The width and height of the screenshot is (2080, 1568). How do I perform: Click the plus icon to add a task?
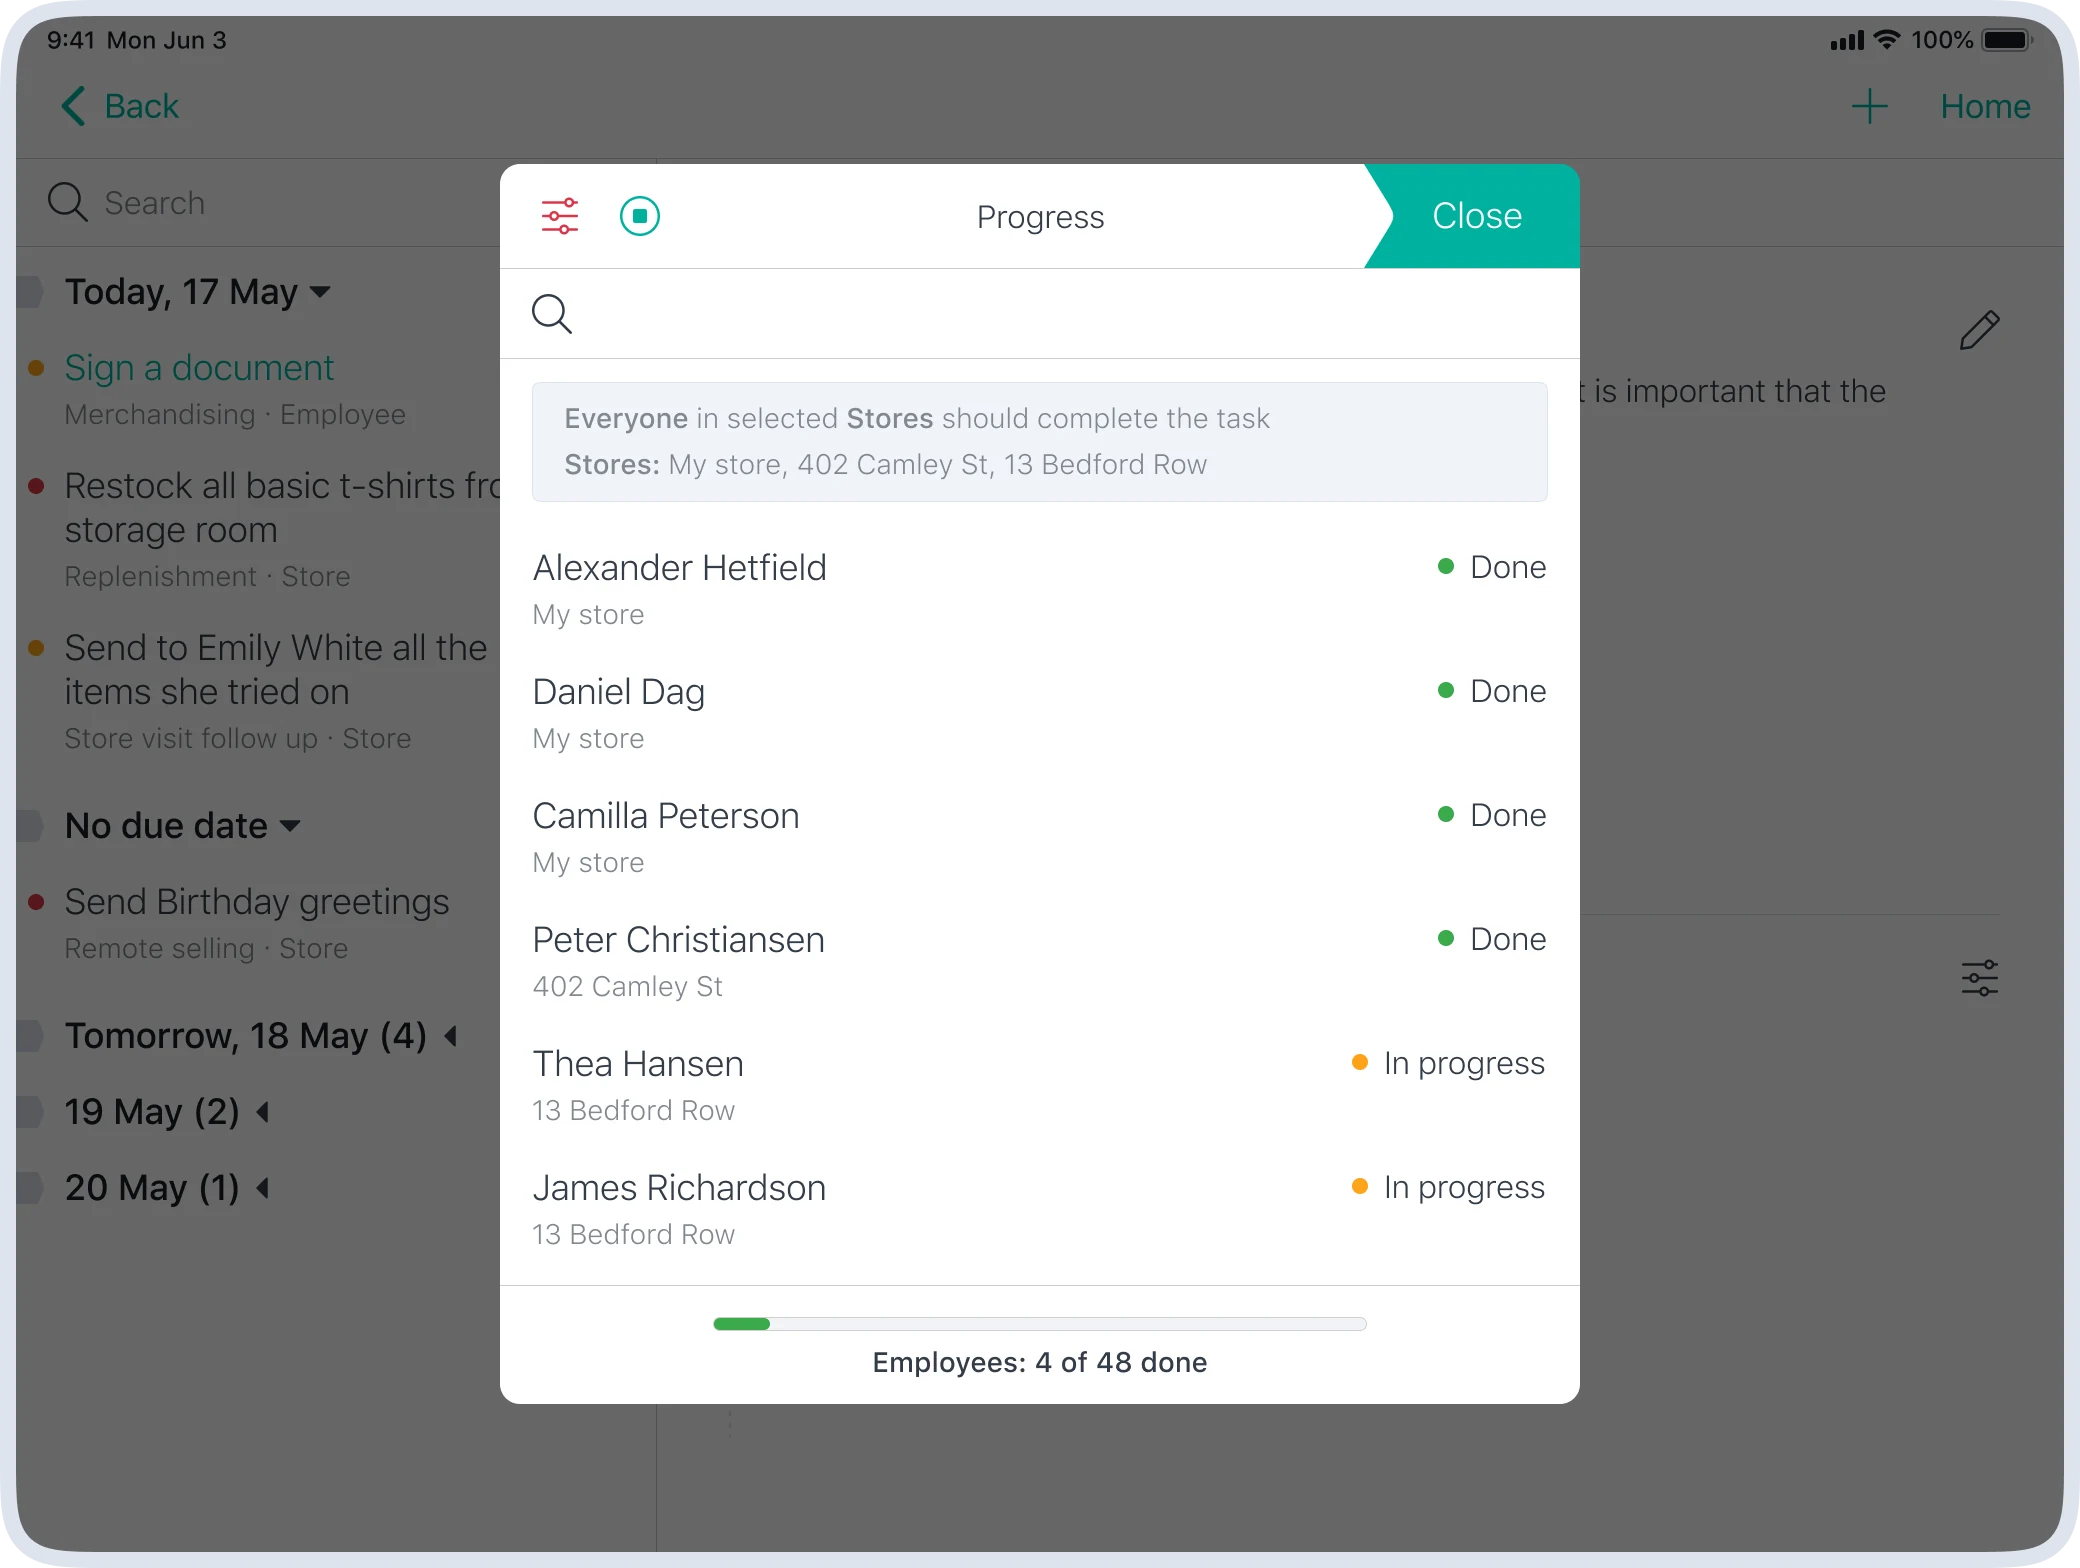click(1869, 106)
